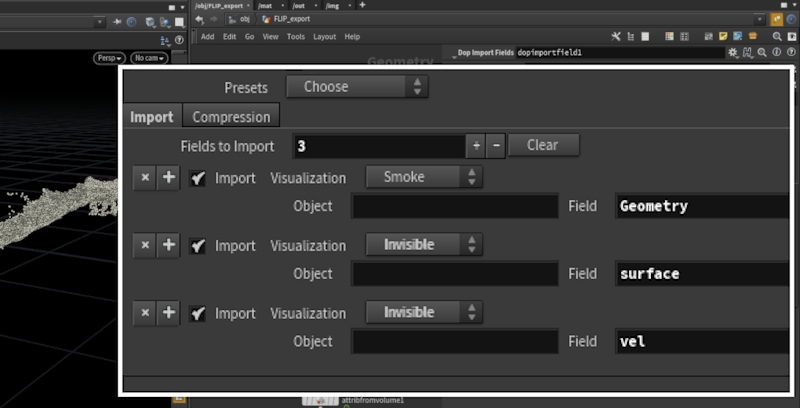Select the /mat network tab
Screen dimensions: 800x408
[264, 5]
